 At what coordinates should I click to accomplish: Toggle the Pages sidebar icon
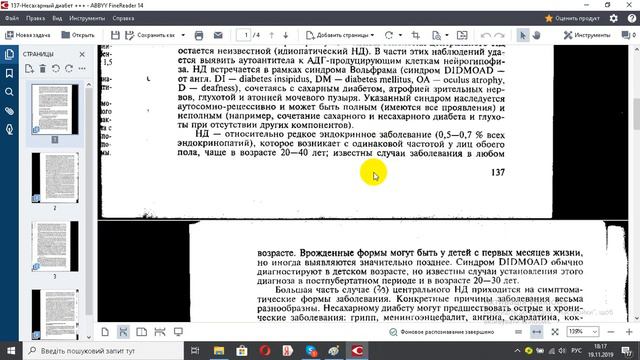(9, 54)
